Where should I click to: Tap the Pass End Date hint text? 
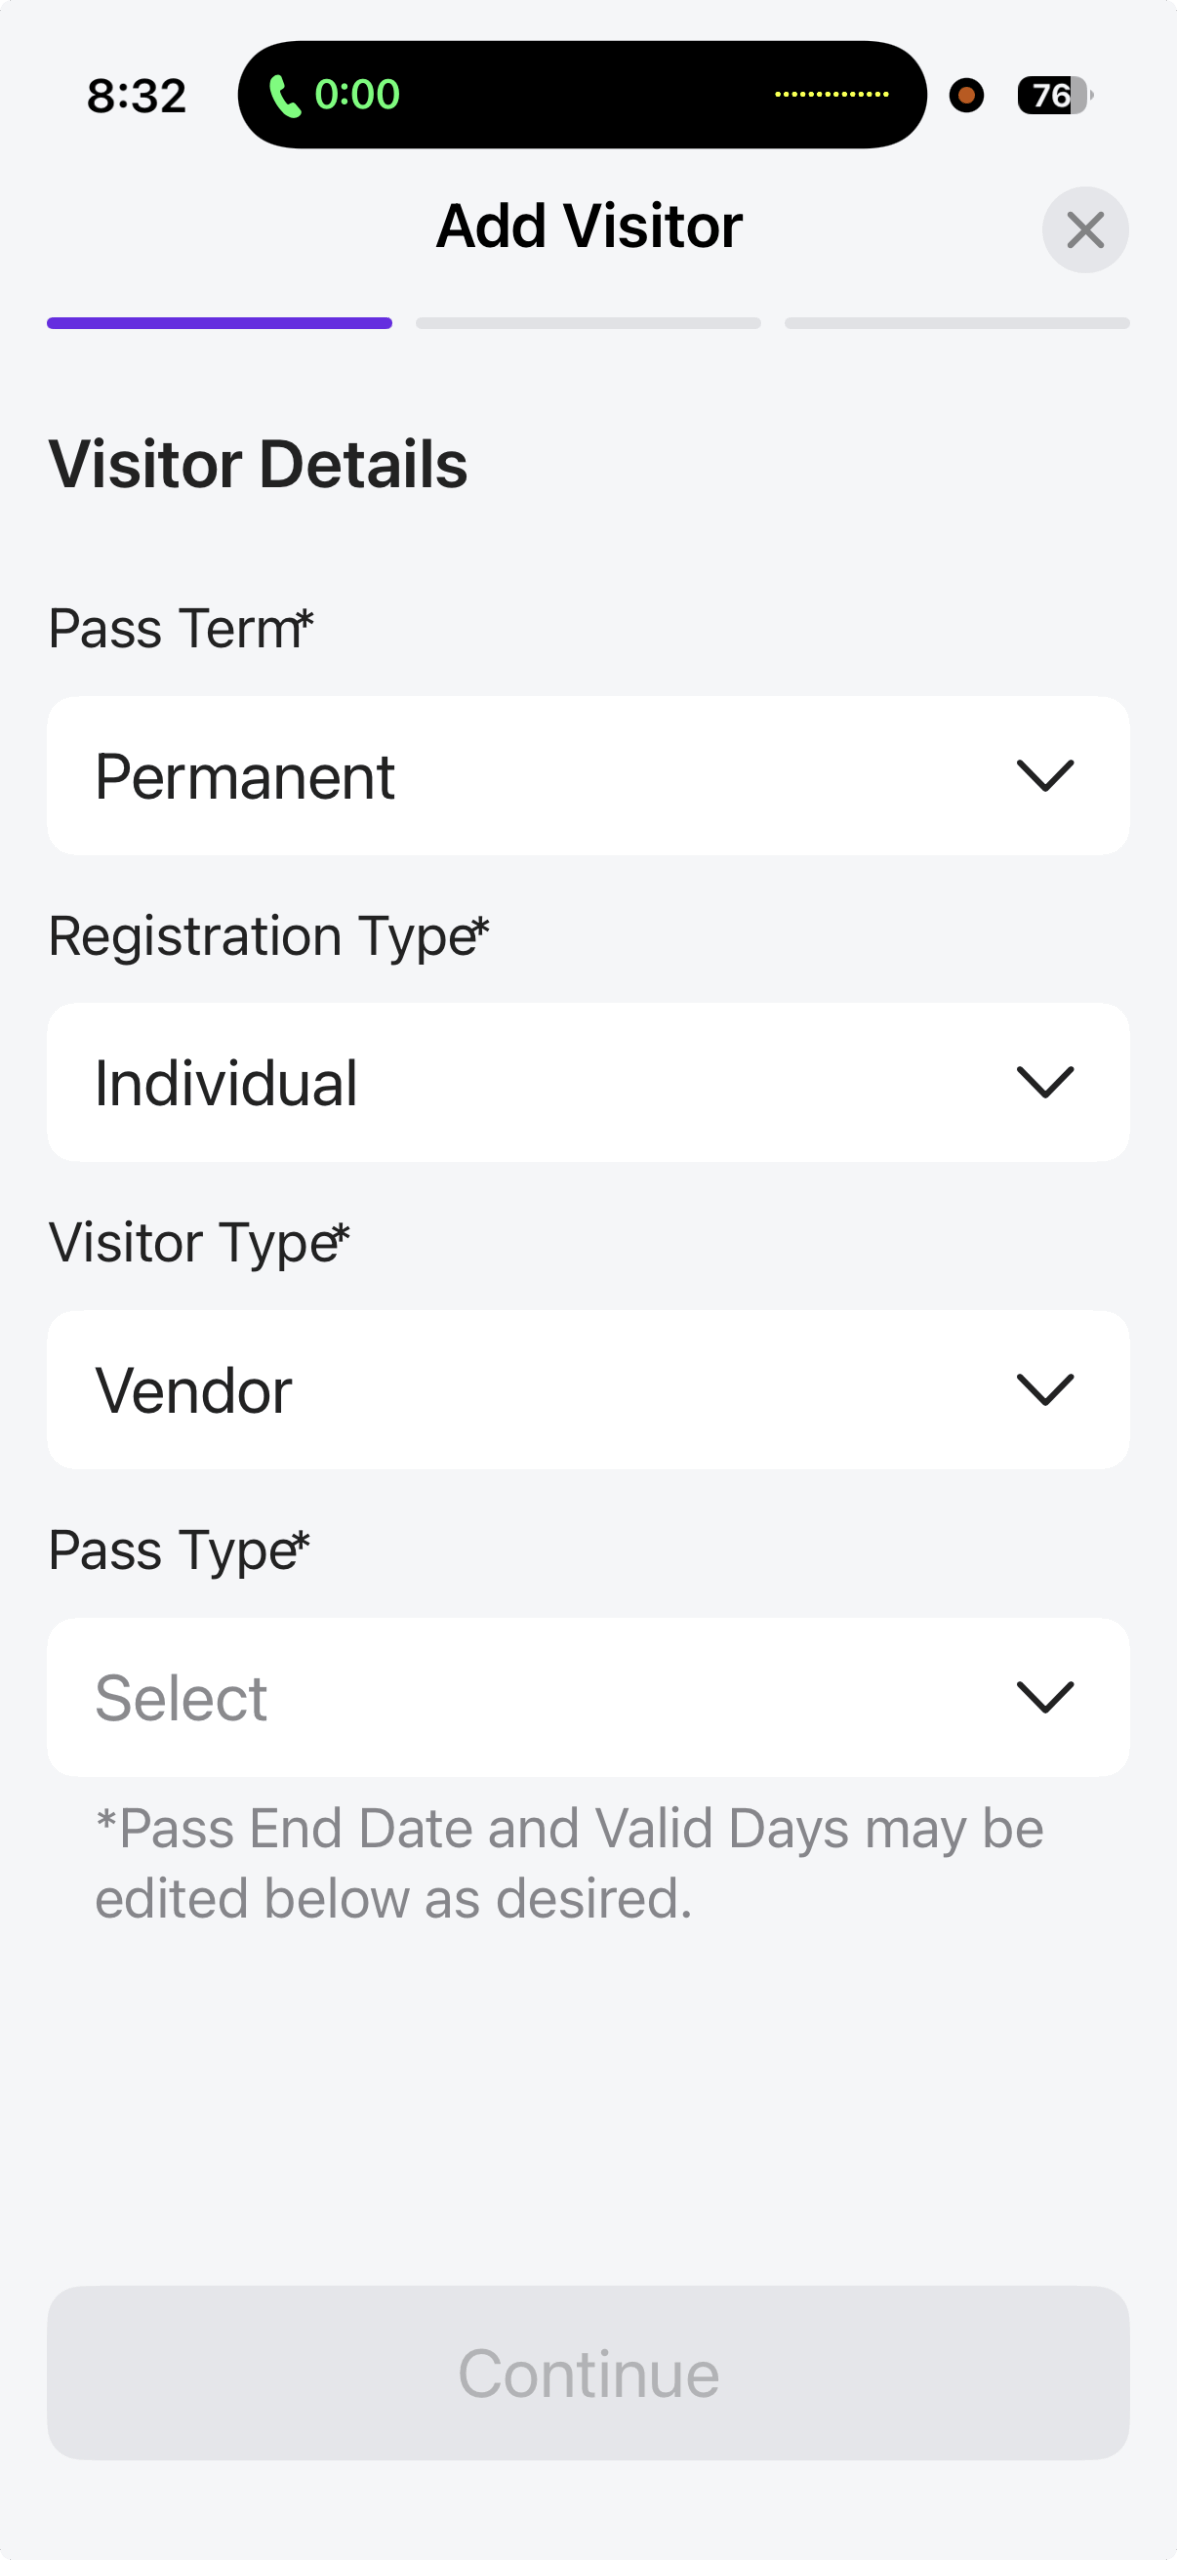click(x=570, y=1863)
